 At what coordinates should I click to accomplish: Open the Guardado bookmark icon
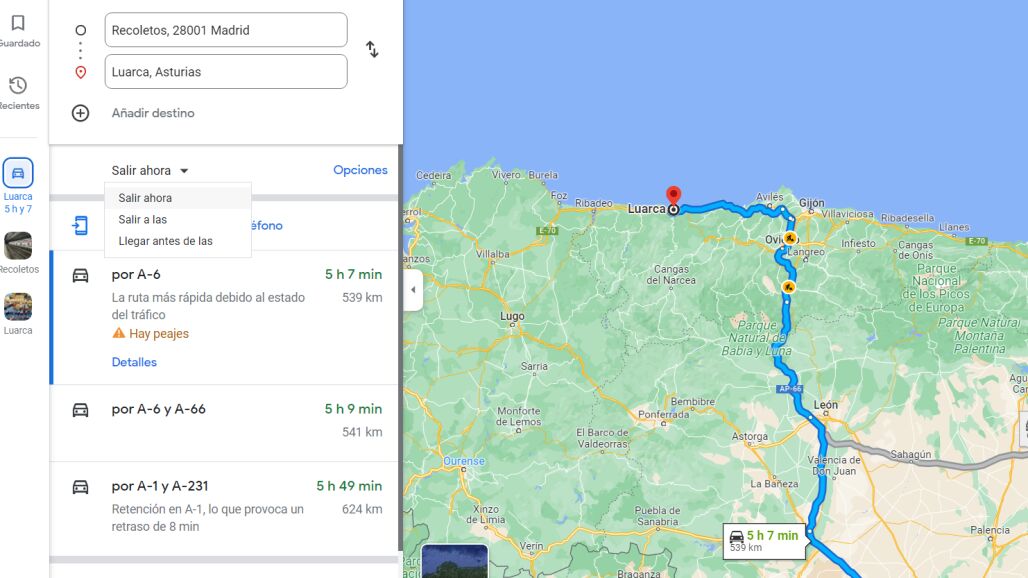pyautogui.click(x=18, y=24)
